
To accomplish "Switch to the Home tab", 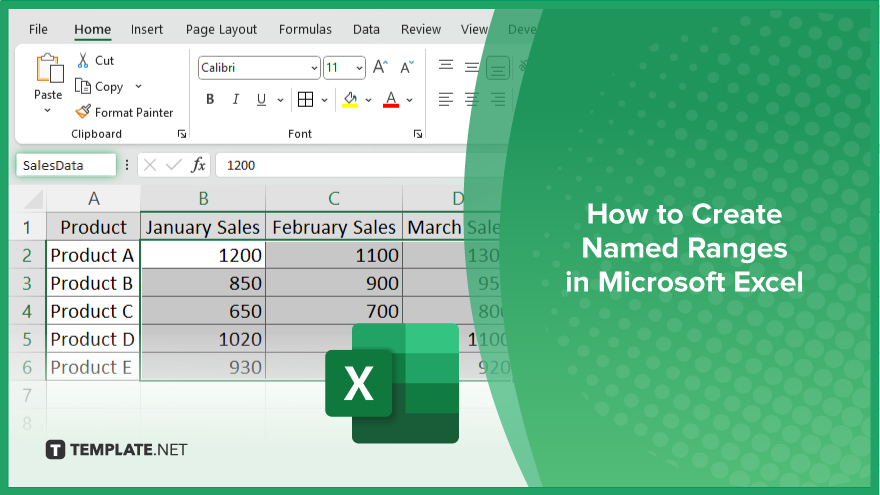I will point(93,29).
